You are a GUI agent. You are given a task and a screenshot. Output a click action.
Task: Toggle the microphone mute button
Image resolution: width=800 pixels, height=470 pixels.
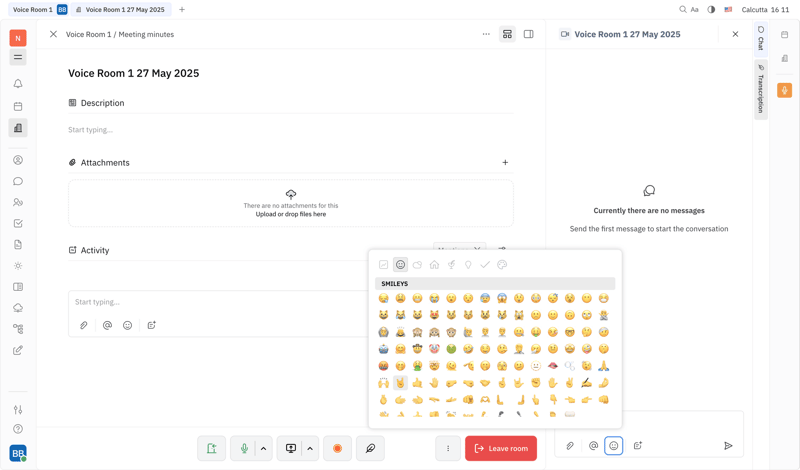pos(244,449)
